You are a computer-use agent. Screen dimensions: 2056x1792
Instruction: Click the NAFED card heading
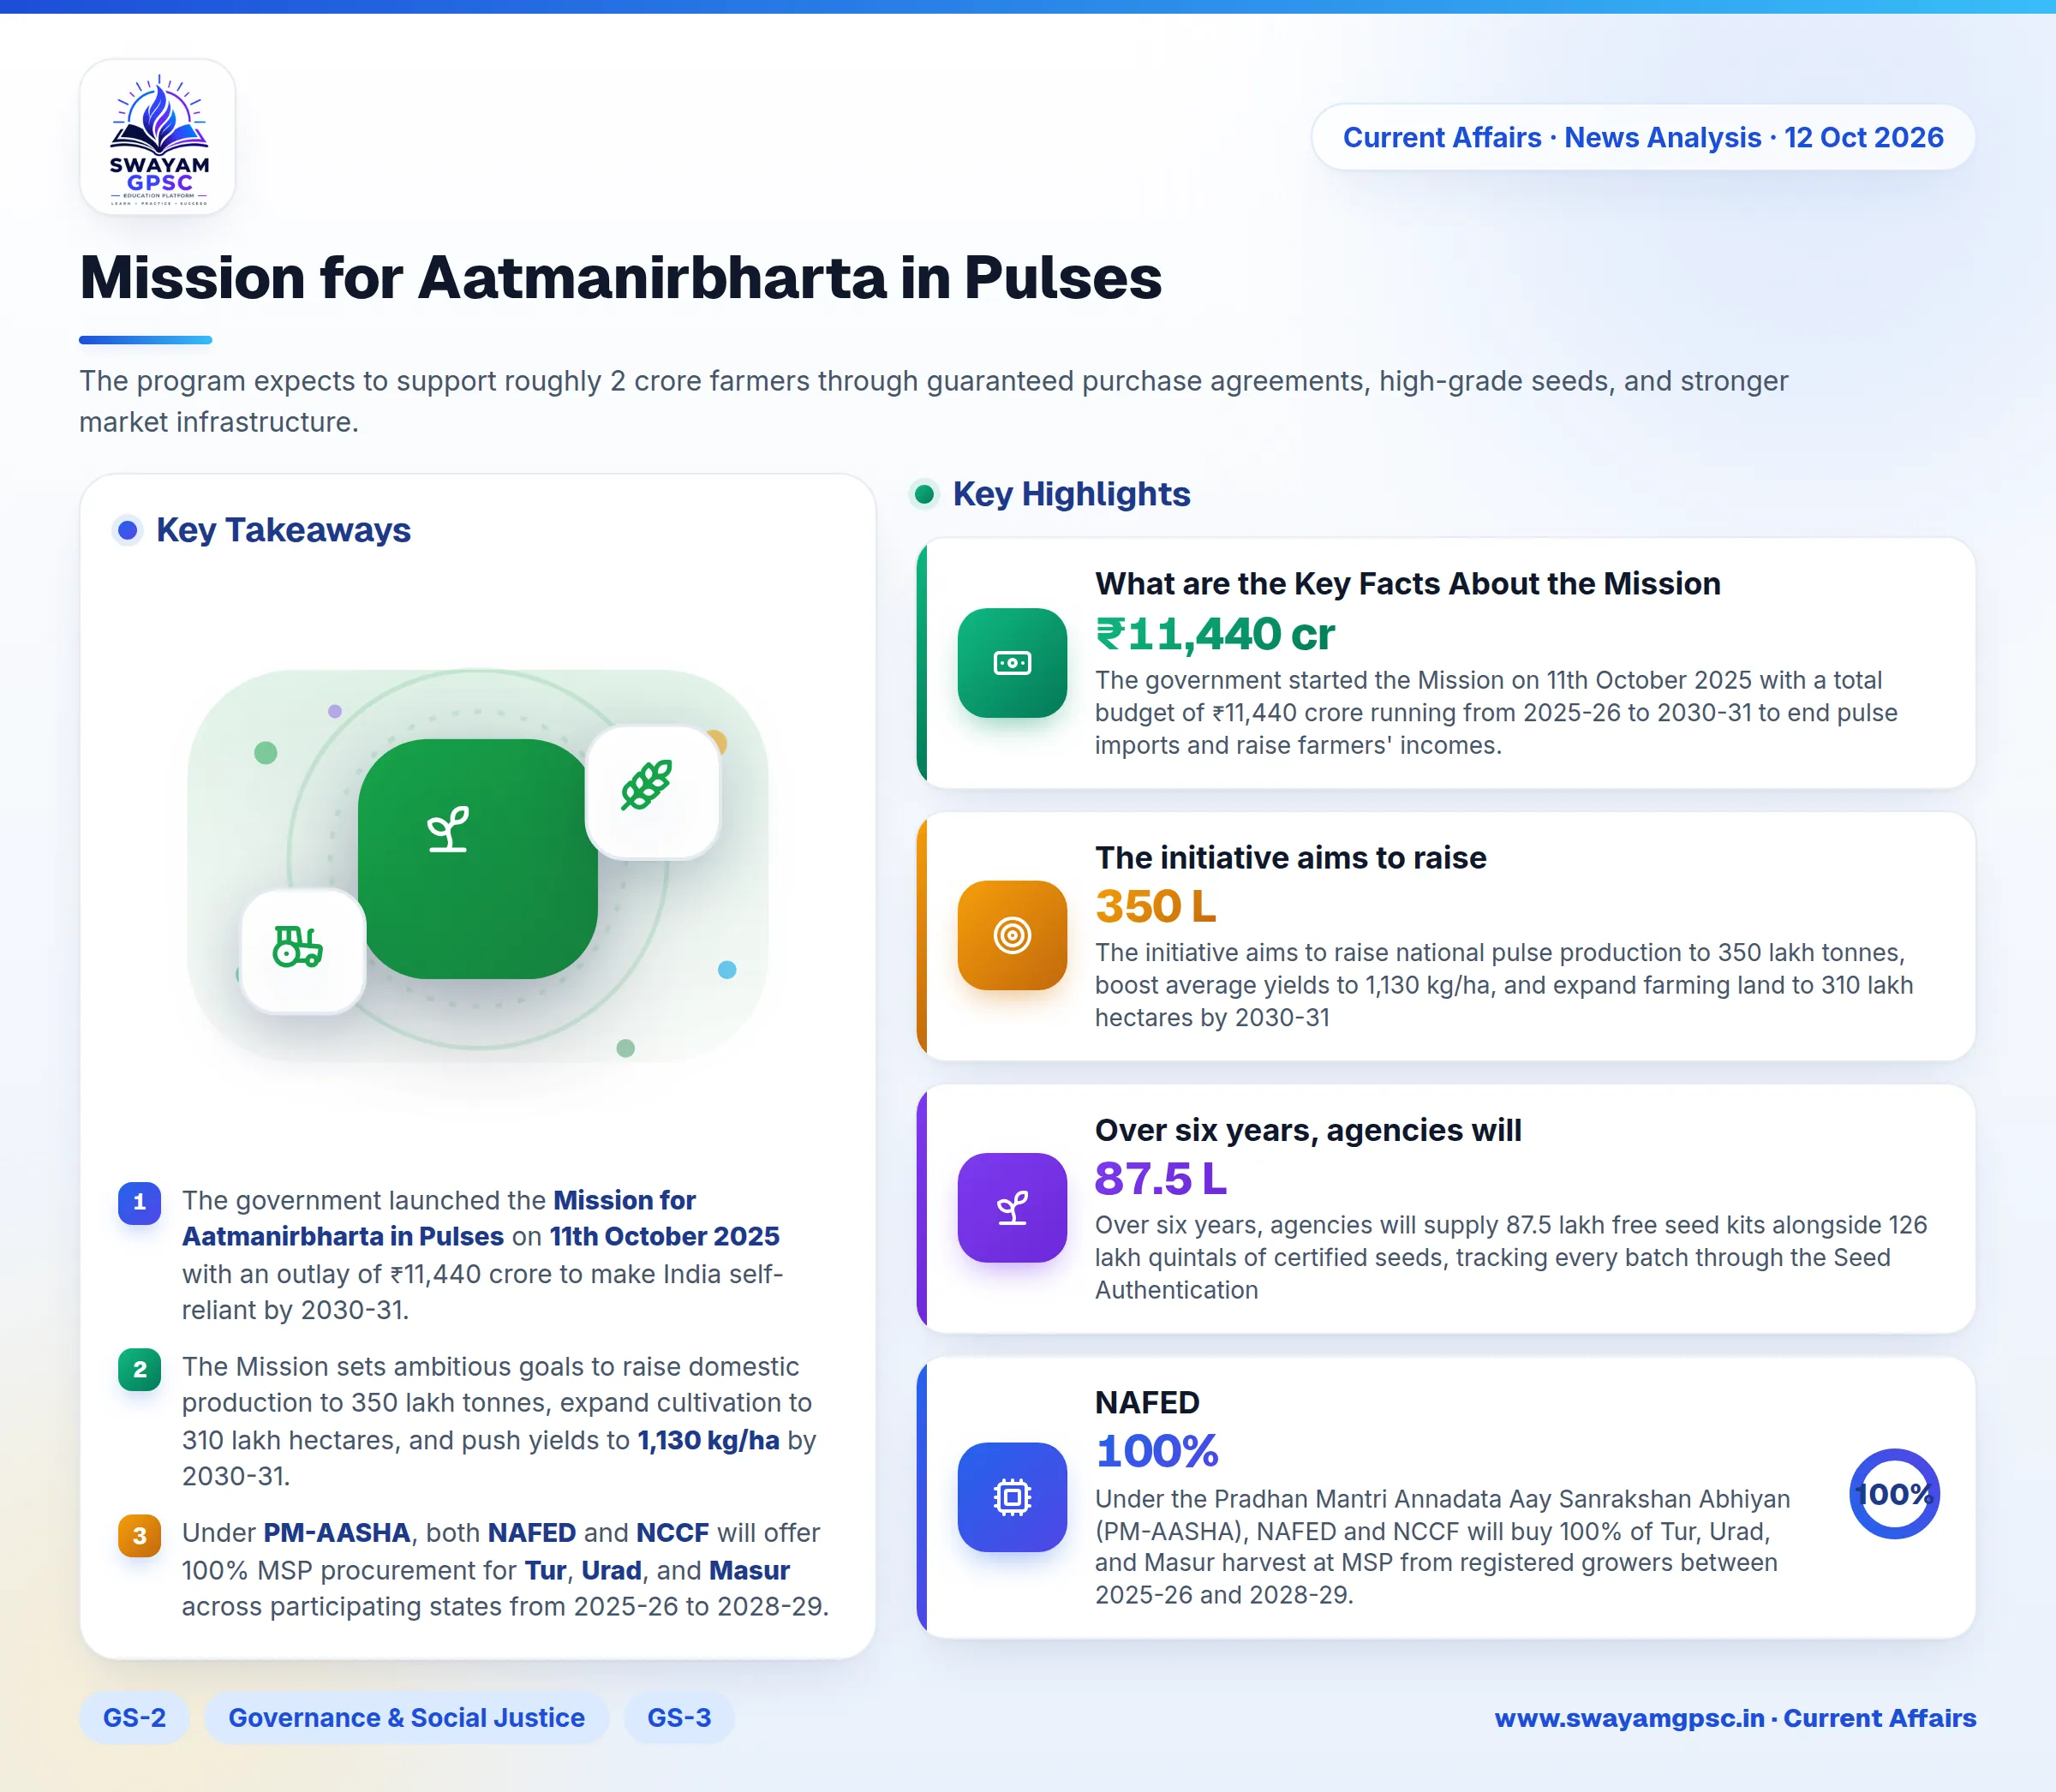pos(1147,1403)
